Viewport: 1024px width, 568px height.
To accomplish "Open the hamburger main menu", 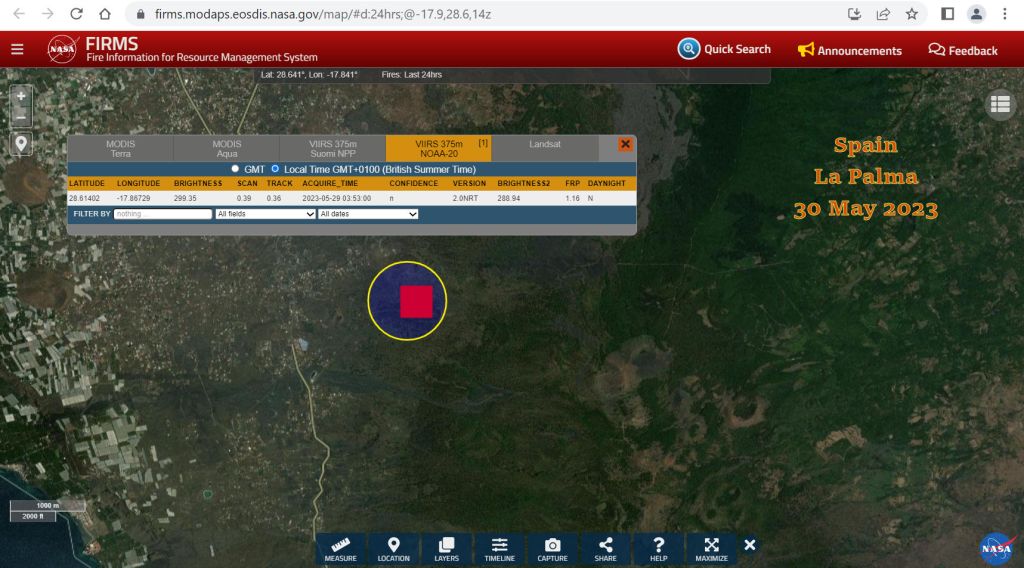I will pyautogui.click(x=17, y=50).
